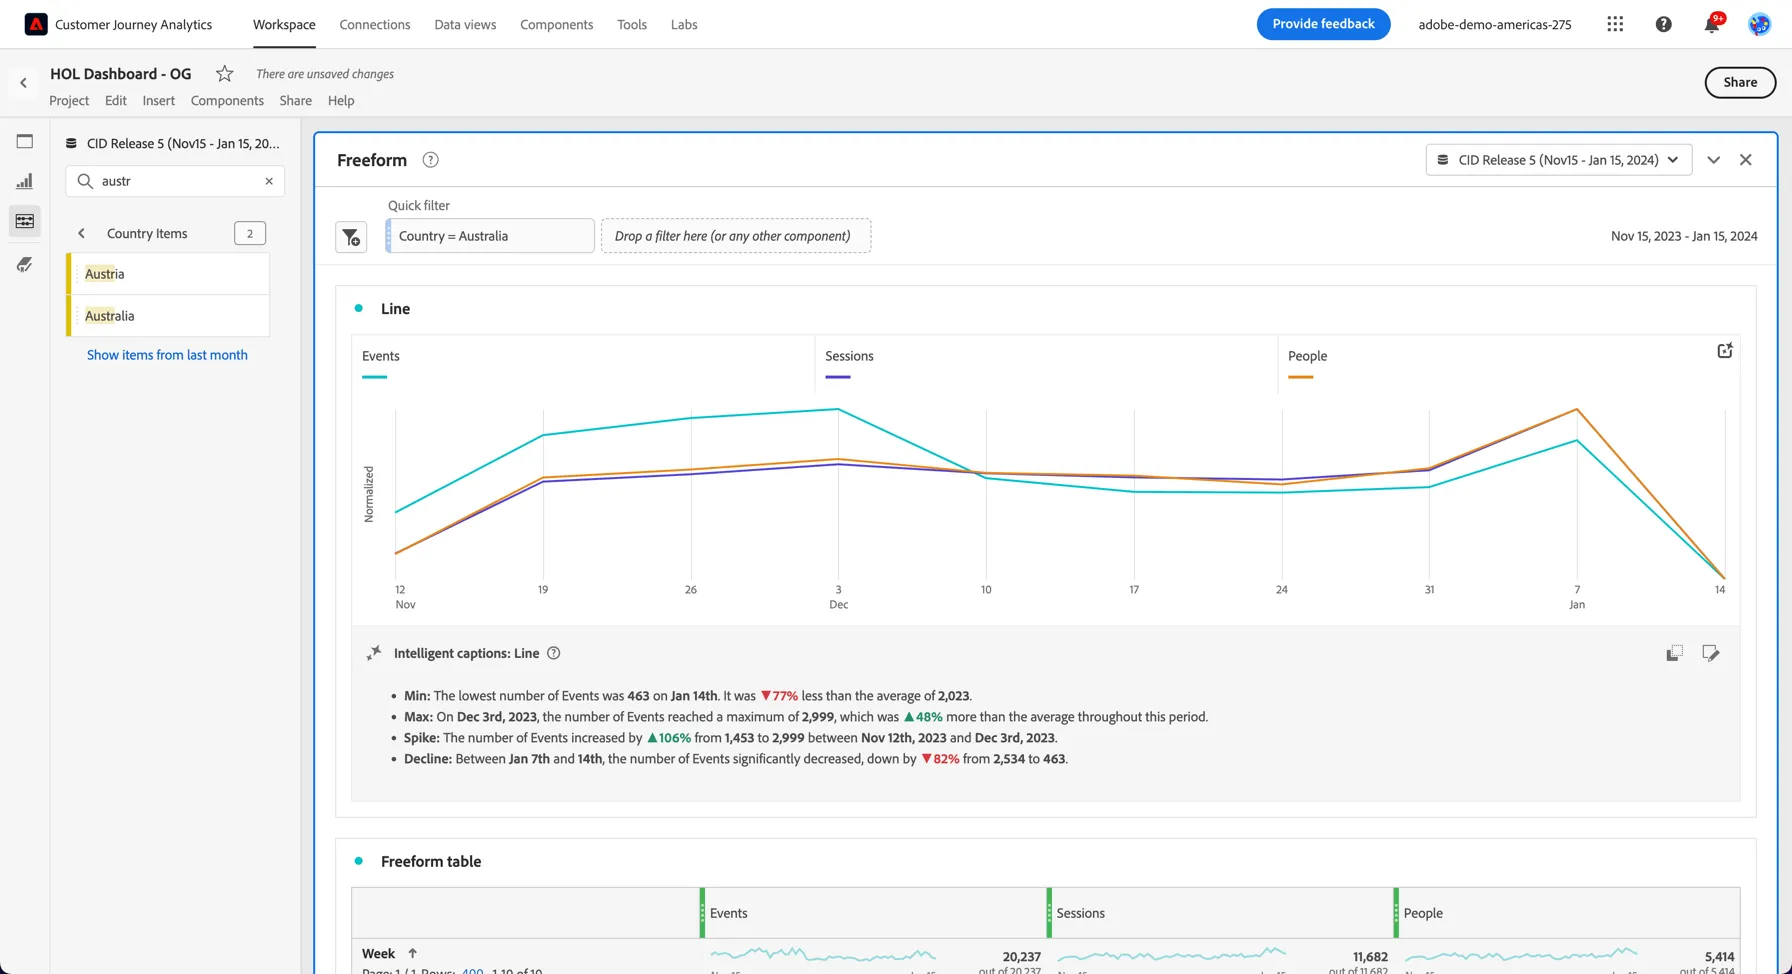The height and width of the screenshot is (974, 1792).
Task: Collapse the Freeform panel chevron
Action: click(1713, 160)
